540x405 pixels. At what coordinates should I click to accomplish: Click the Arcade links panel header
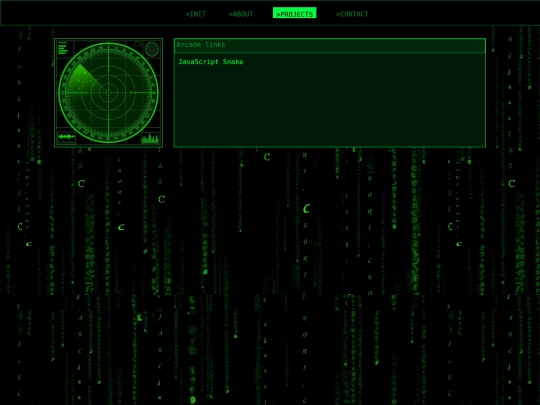330,45
